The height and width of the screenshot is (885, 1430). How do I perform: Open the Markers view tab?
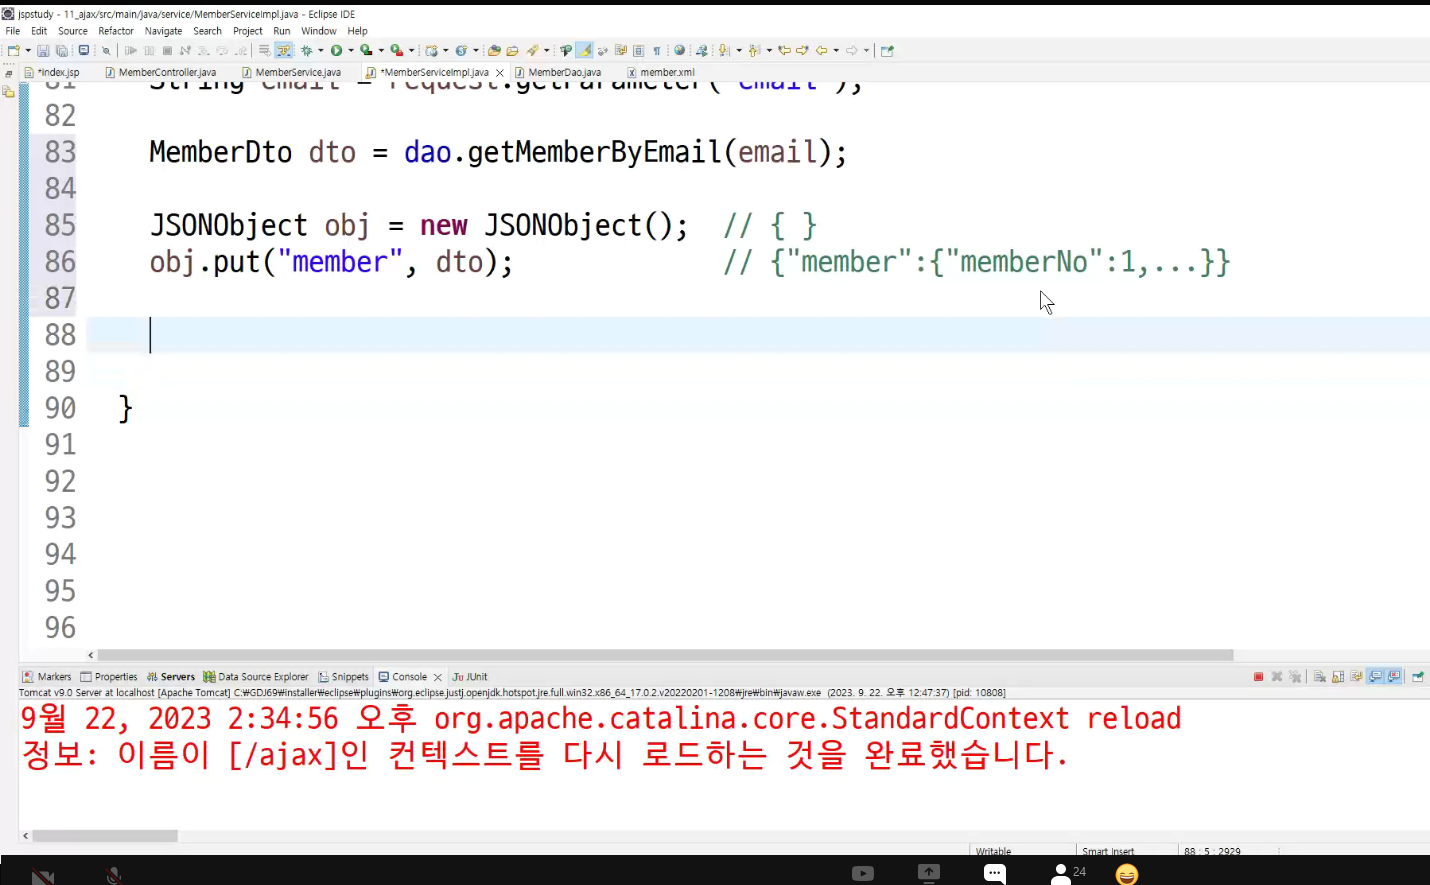[47, 677]
